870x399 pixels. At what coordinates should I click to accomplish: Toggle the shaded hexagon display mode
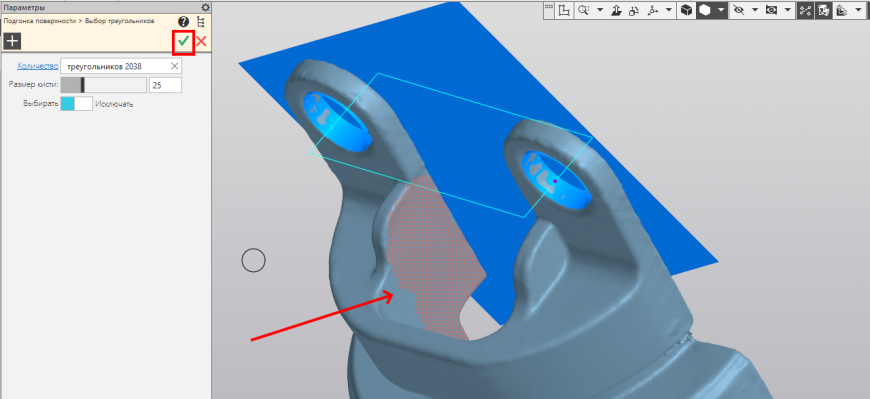point(705,10)
